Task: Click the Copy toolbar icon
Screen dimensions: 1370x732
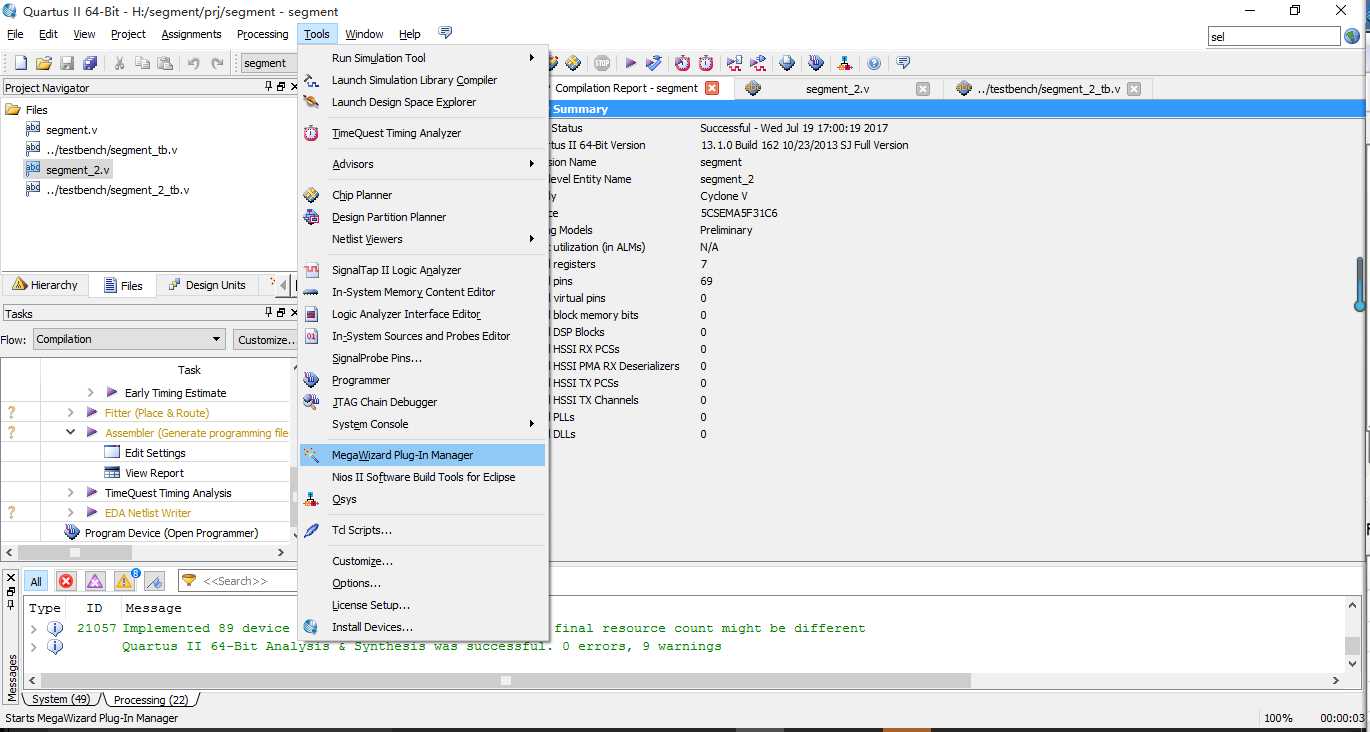Action: point(143,63)
